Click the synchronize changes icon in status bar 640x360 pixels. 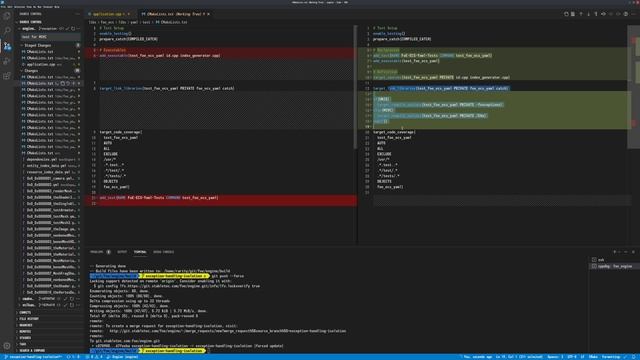[x=73, y=357]
